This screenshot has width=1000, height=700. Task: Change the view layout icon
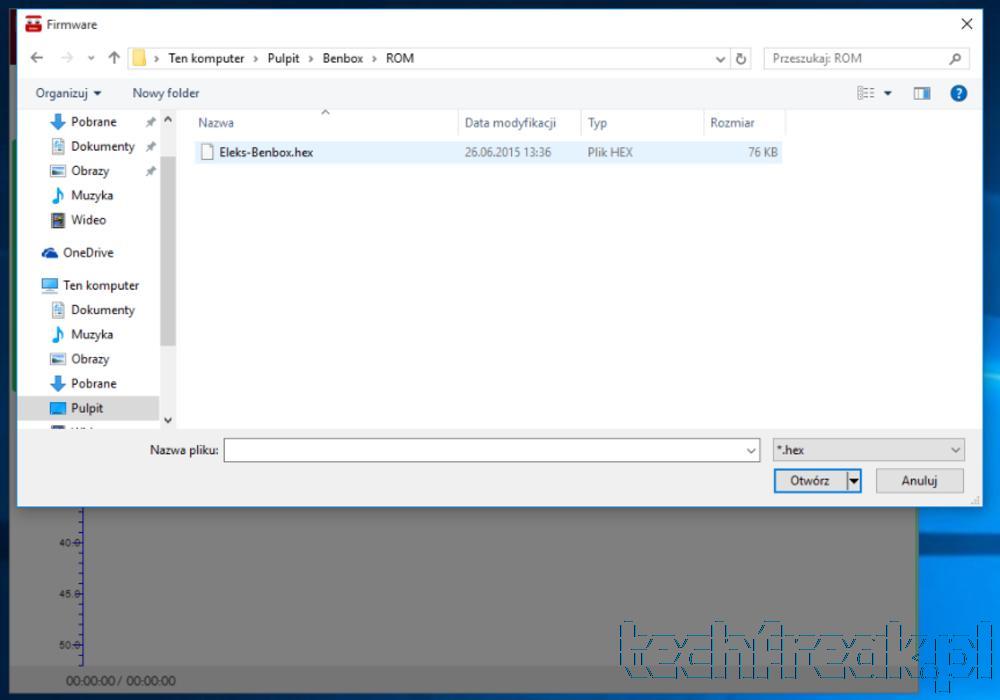tap(865, 93)
